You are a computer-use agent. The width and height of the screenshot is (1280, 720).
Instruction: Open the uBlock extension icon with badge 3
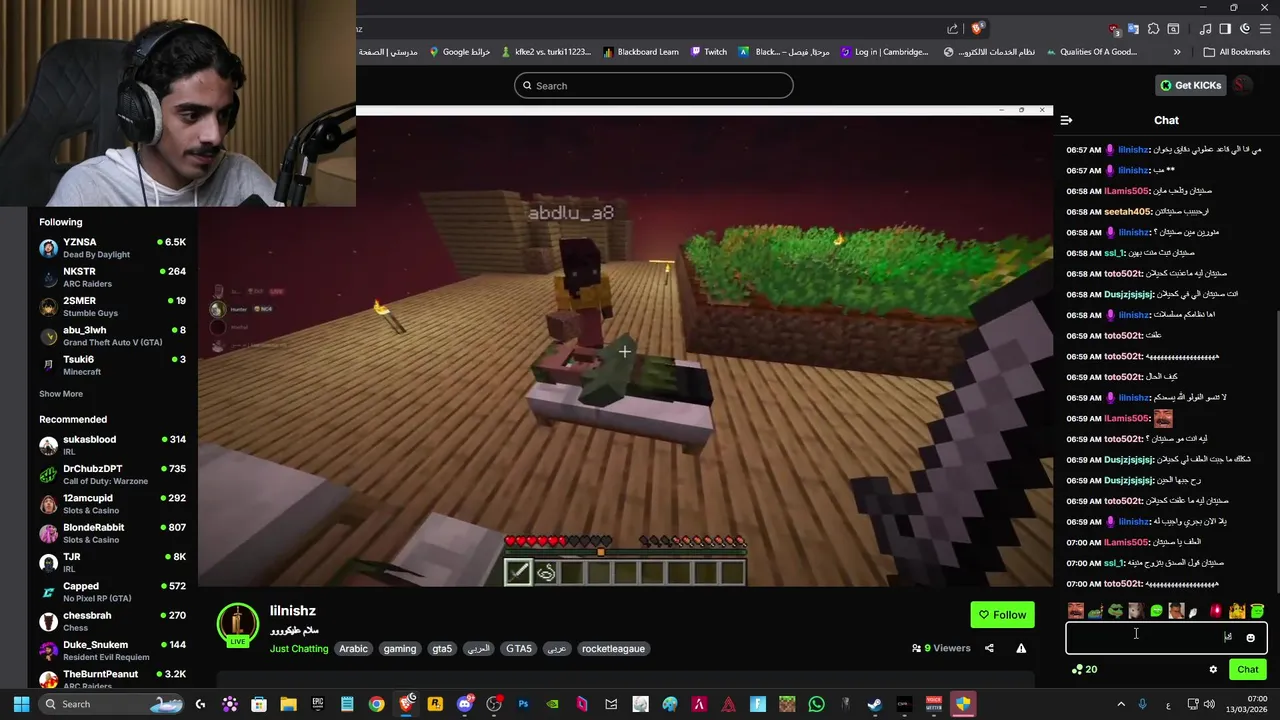click(x=1114, y=29)
